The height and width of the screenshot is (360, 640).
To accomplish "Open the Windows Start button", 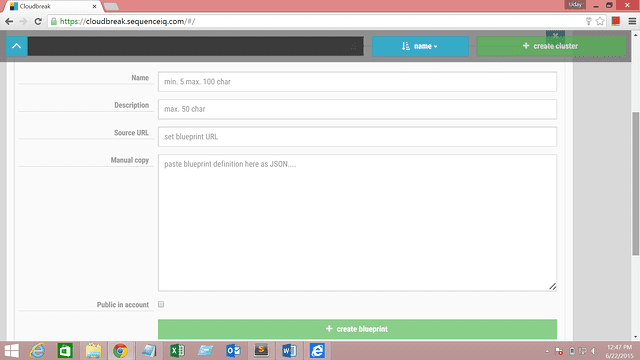I will click(x=11, y=351).
